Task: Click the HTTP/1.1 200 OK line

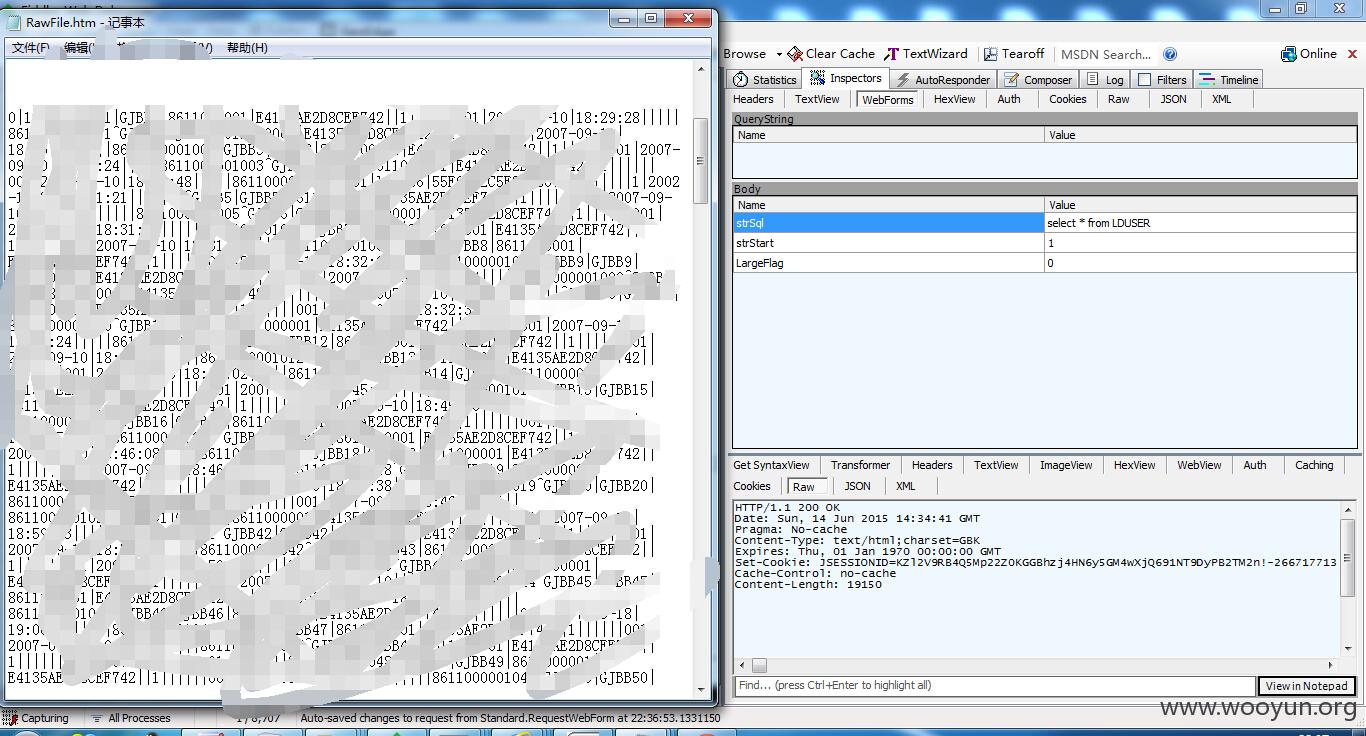Action: click(787, 508)
